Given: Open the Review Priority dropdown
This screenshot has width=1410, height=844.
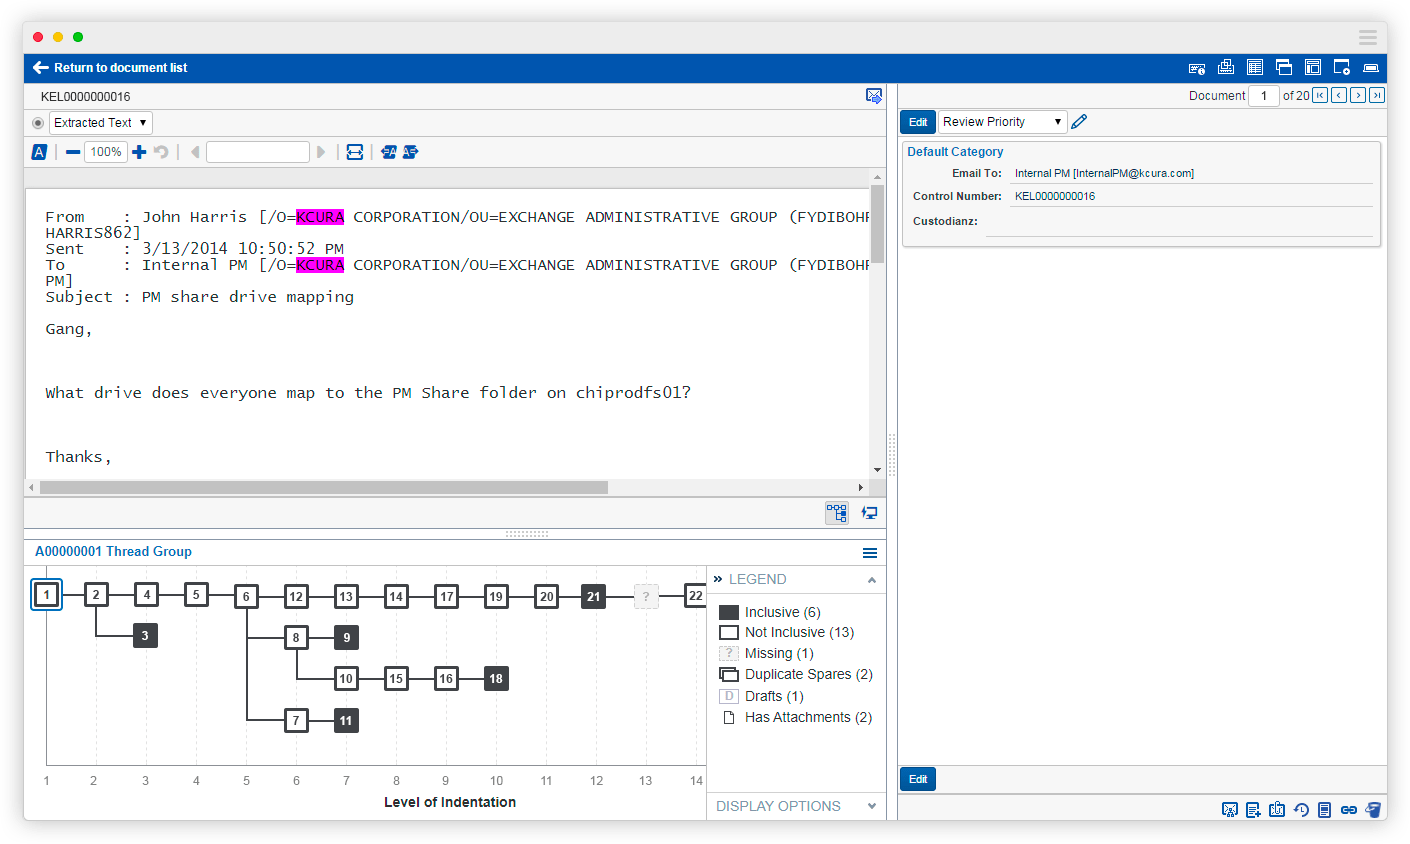Looking at the screenshot, I should [x=1002, y=121].
